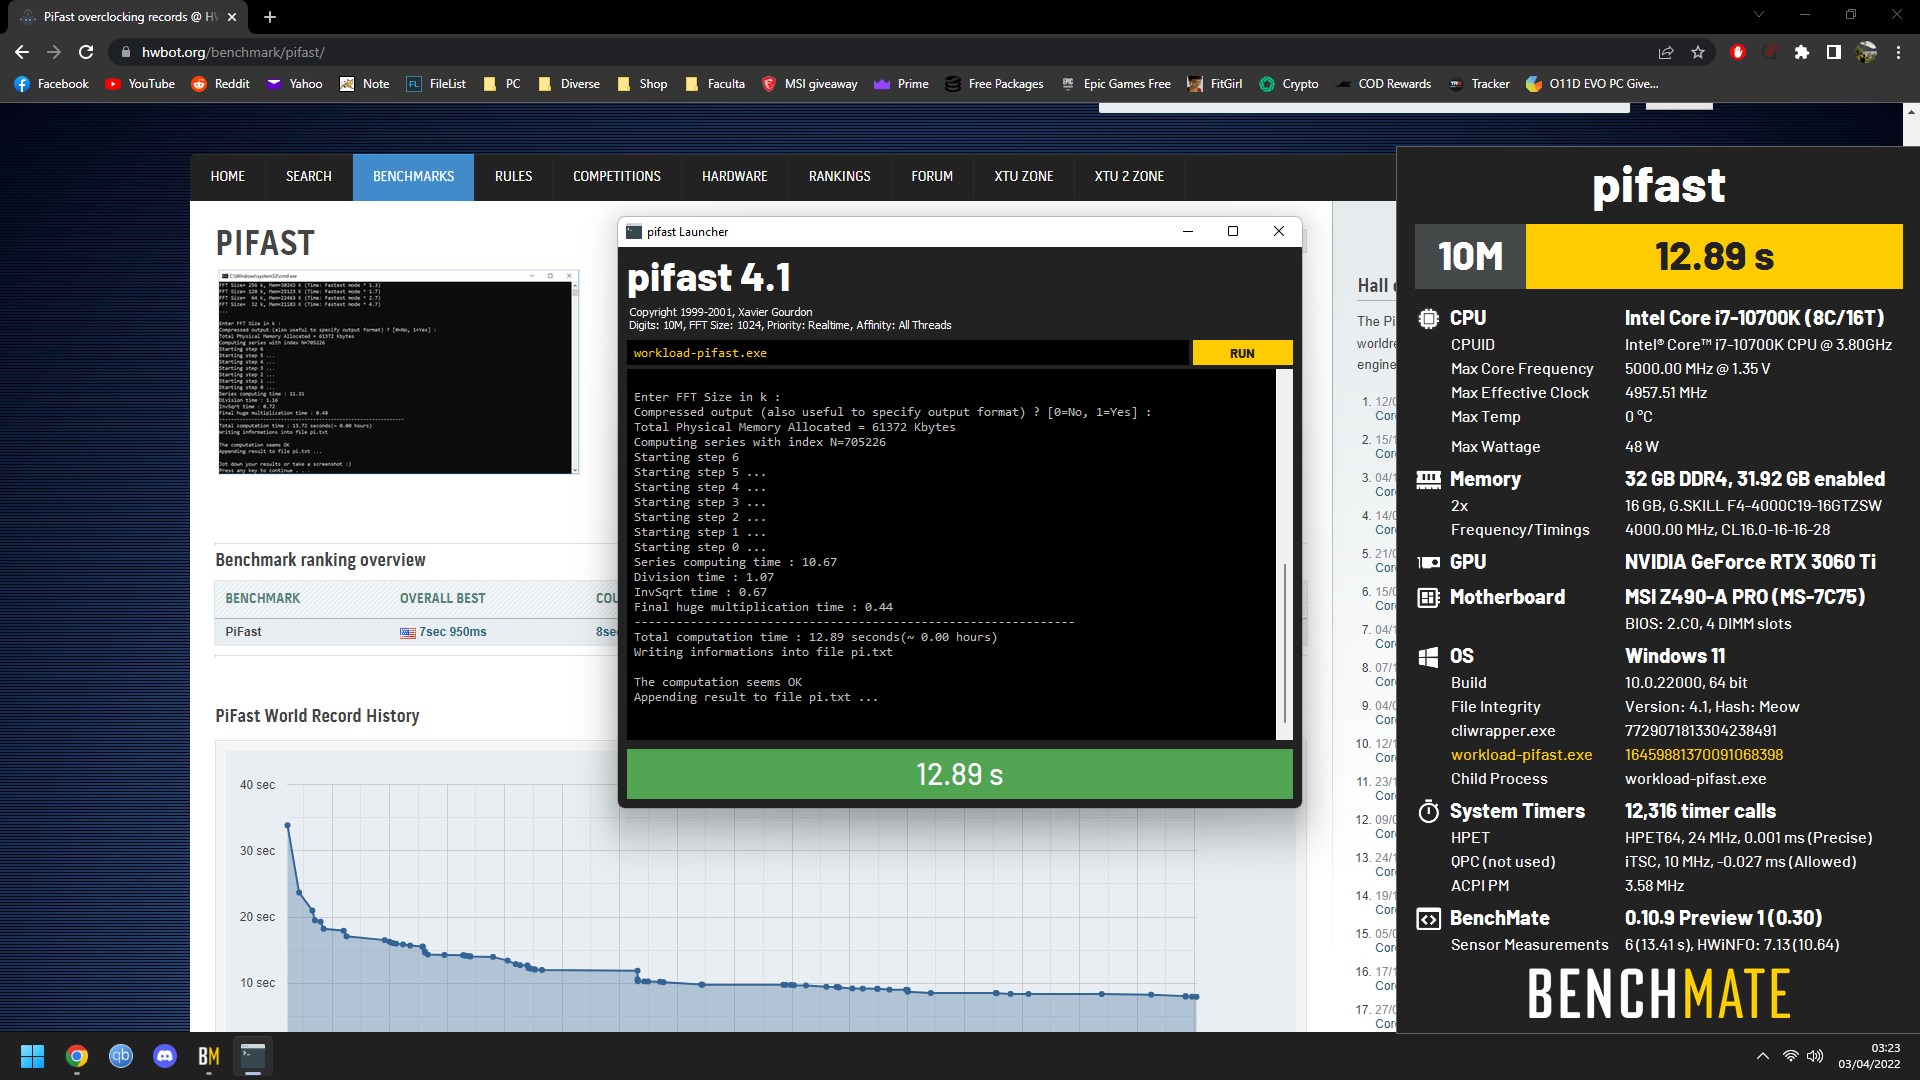Open Chrome from the taskbar
Screen dimensions: 1920x1080
77,1056
